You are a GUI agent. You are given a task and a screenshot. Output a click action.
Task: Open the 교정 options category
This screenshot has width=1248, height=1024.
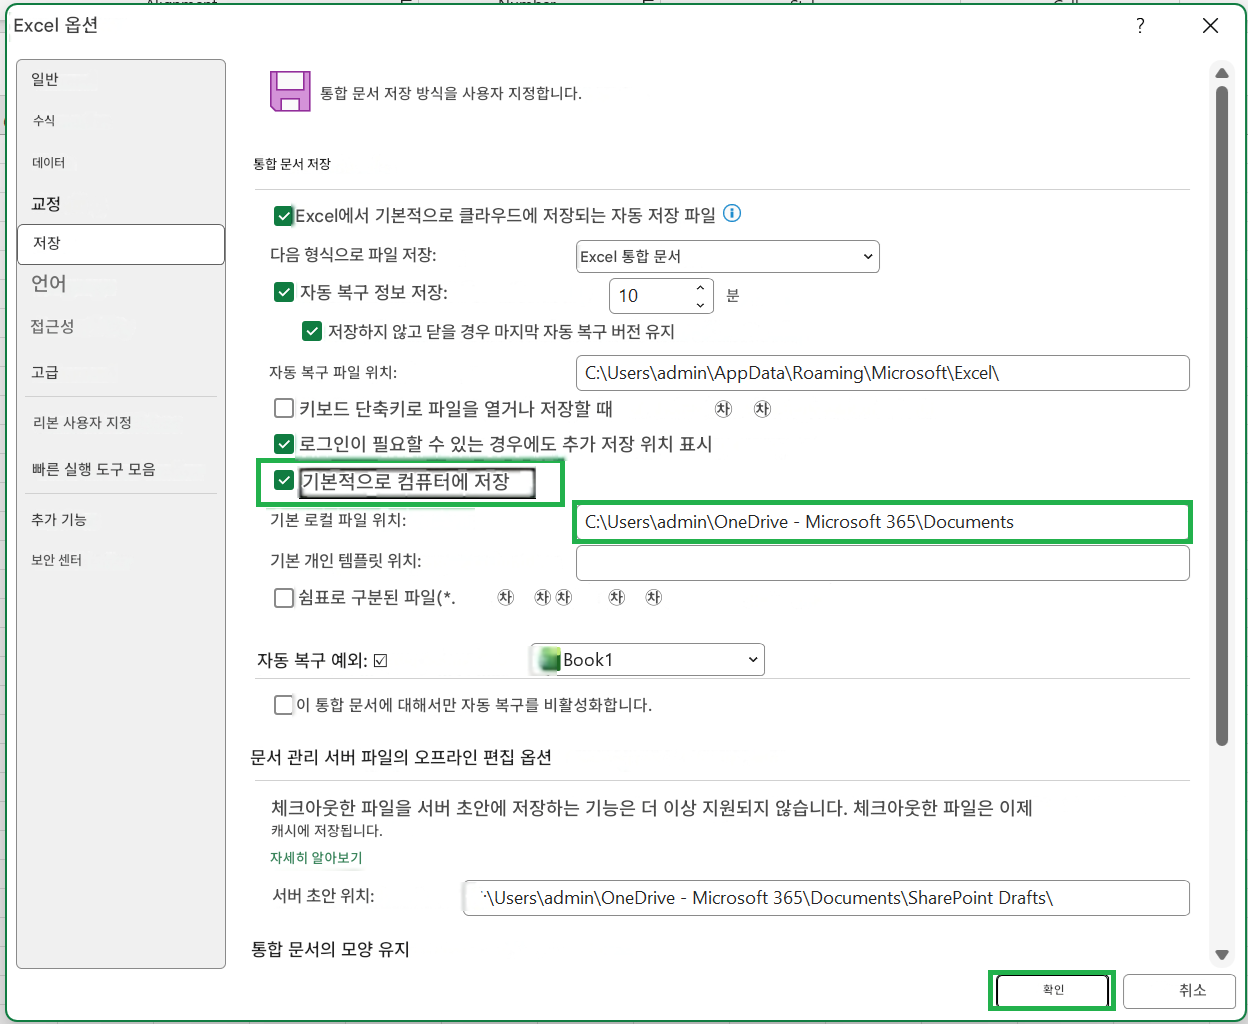click(x=121, y=203)
